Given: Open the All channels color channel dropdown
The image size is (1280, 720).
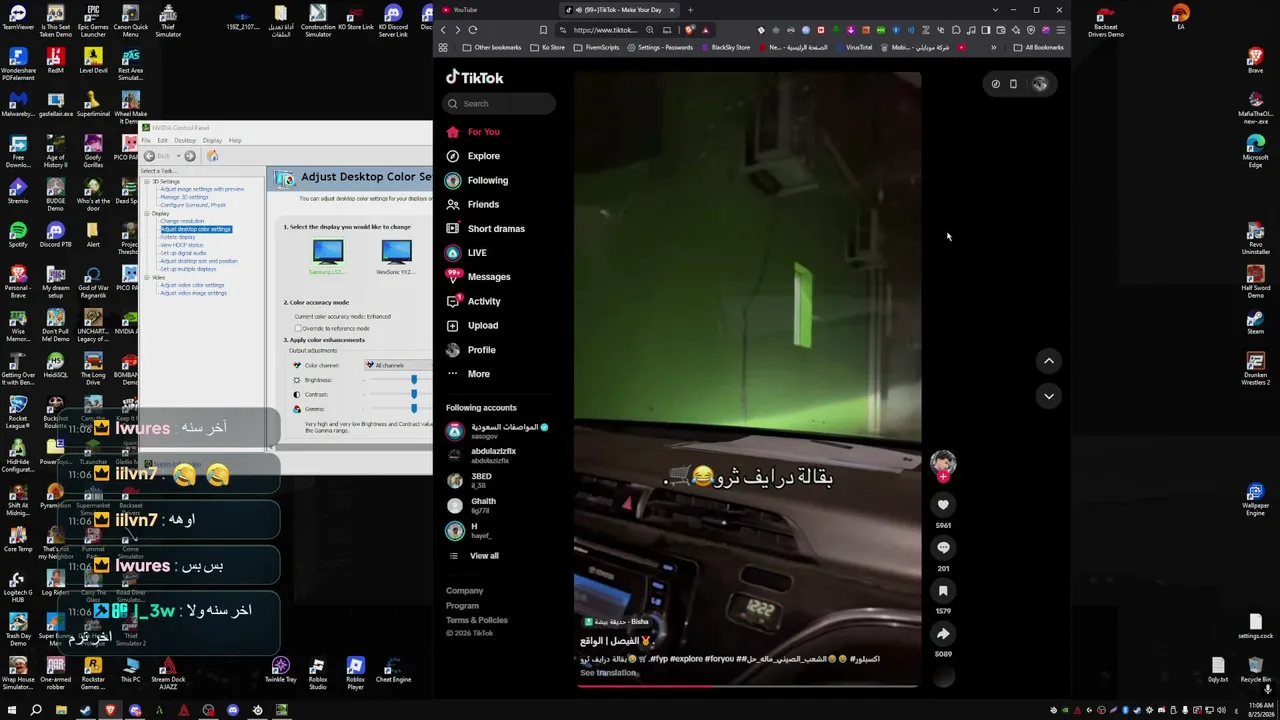Looking at the screenshot, I should pos(399,365).
